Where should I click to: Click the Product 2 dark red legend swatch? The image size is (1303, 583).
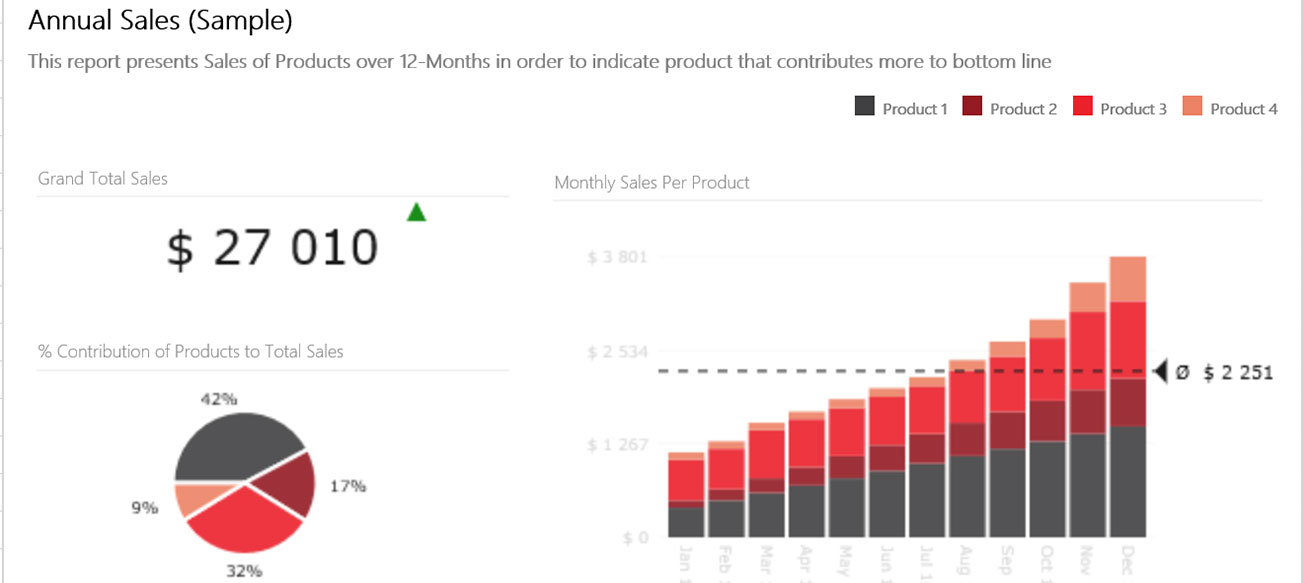[x=972, y=106]
